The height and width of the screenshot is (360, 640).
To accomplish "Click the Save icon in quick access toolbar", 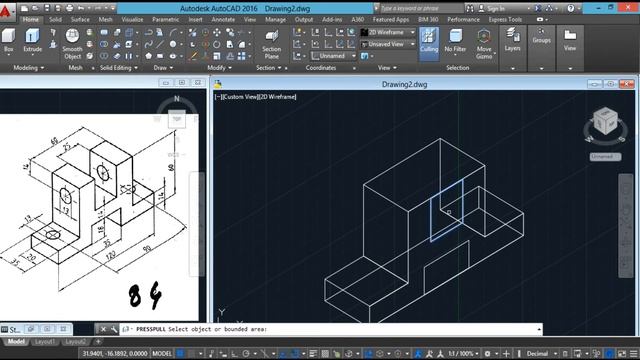I will tap(47, 8).
